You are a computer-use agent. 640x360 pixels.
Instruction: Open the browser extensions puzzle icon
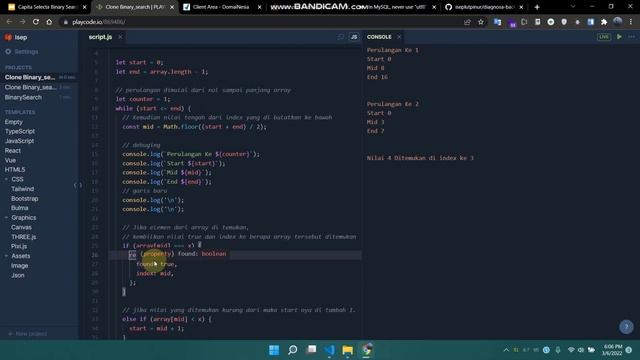(x=604, y=22)
